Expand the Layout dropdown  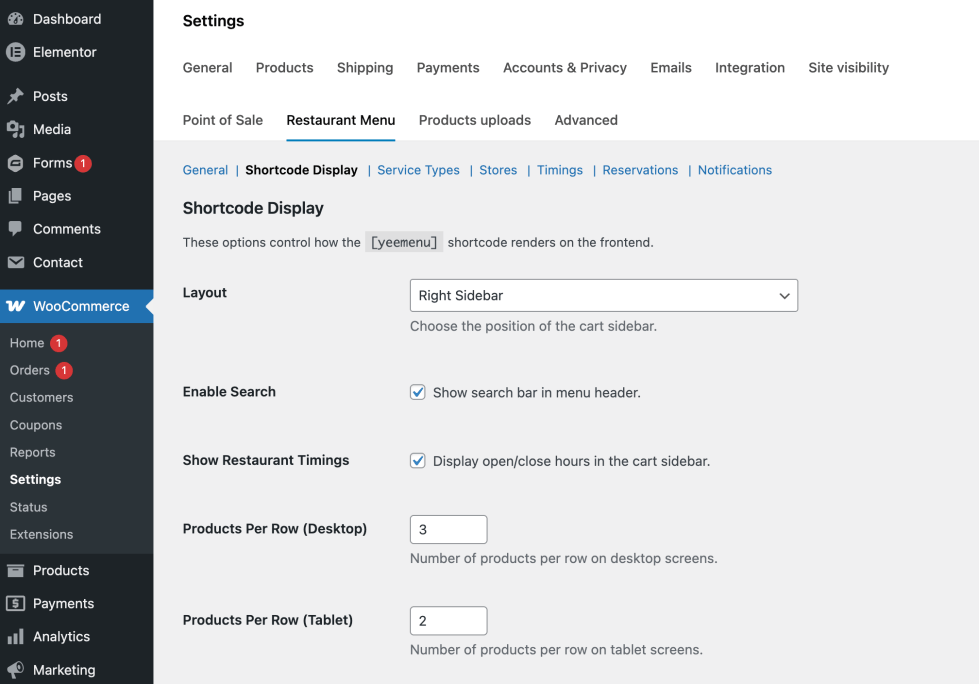pos(603,296)
